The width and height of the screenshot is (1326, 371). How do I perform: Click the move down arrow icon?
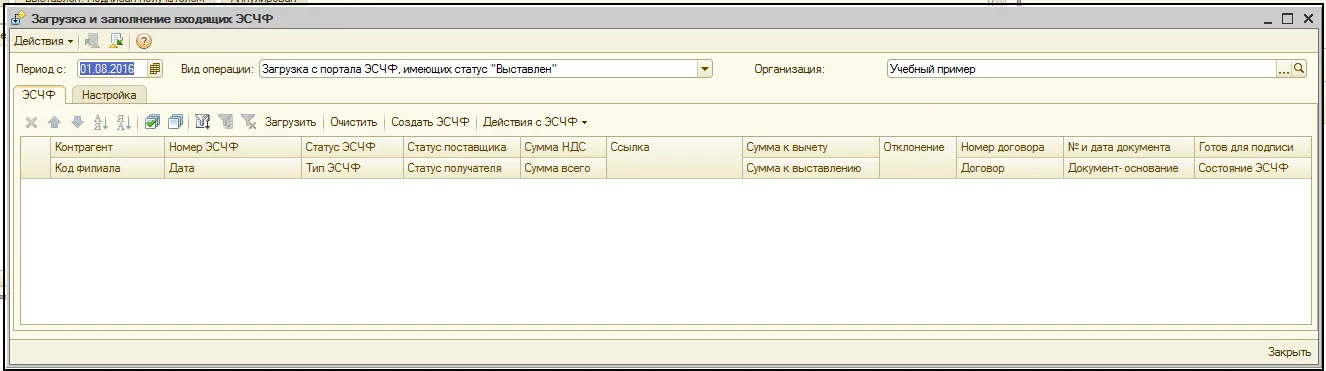tap(77, 122)
